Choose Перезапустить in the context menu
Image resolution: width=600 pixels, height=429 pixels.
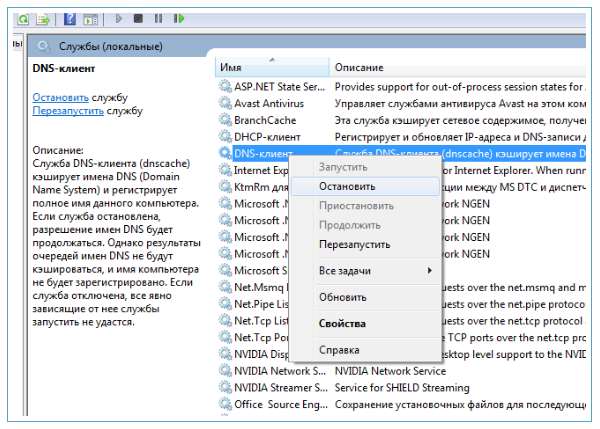point(365,244)
